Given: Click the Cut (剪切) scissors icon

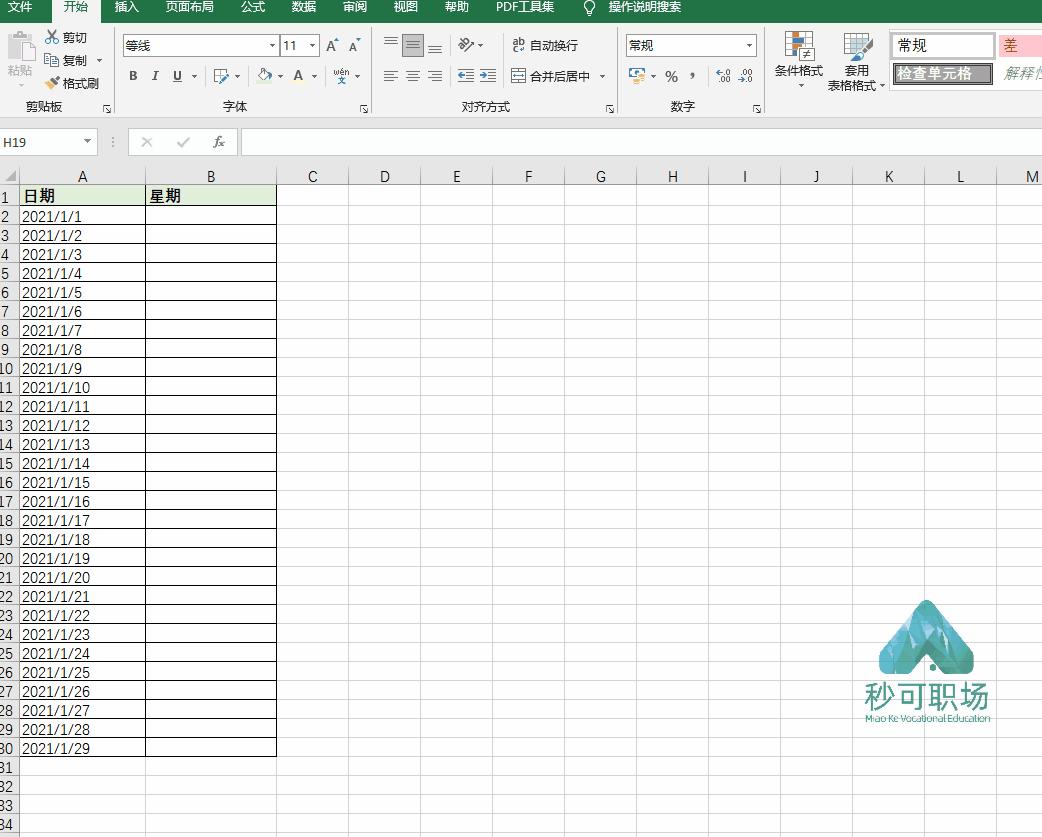Looking at the screenshot, I should [x=52, y=37].
